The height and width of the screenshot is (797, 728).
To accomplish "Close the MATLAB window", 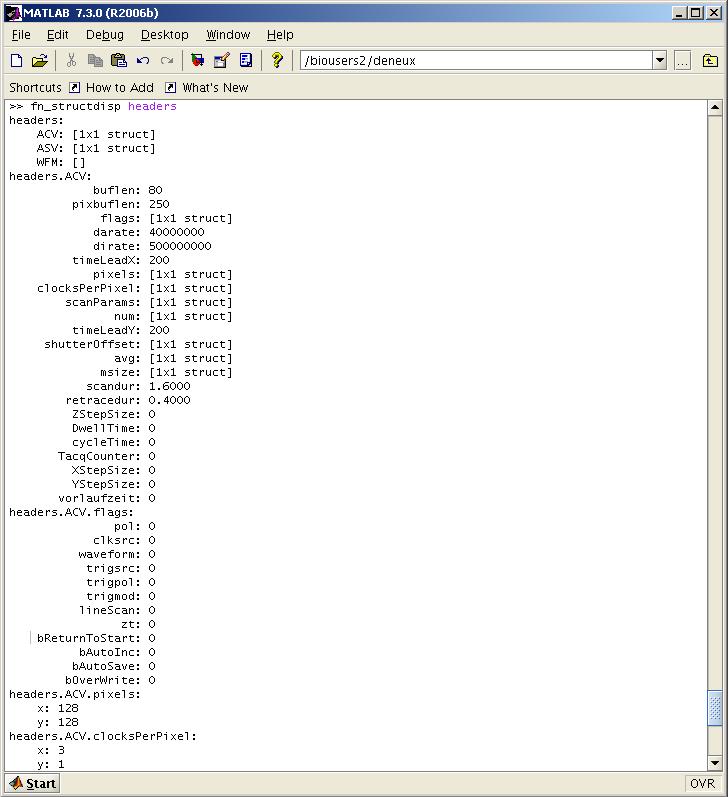I will coord(714,13).
